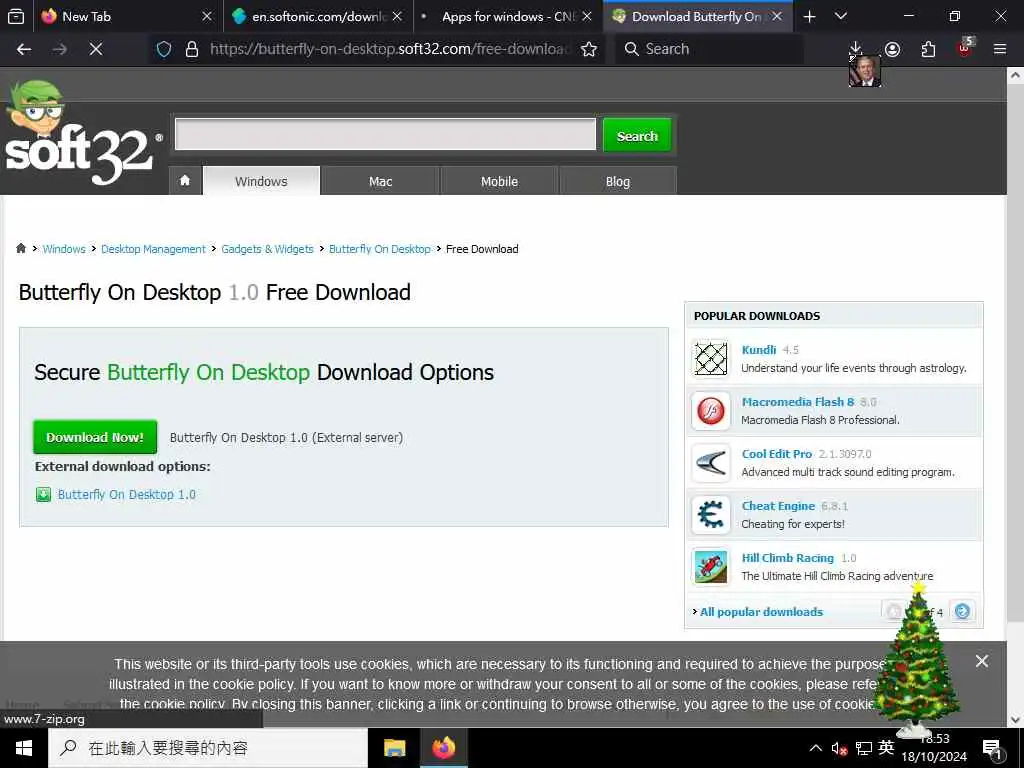Viewport: 1024px width, 768px height.
Task: Click the Cool Edit Pro icon
Action: (711, 463)
